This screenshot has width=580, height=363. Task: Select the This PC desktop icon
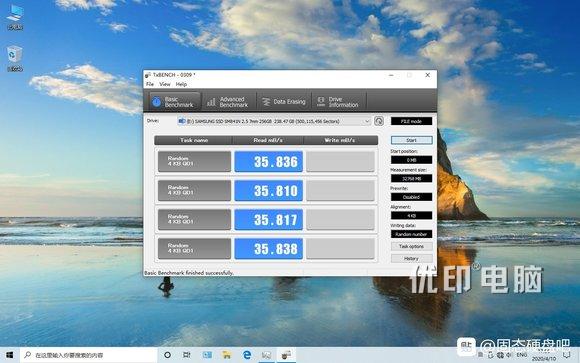[x=15, y=17]
